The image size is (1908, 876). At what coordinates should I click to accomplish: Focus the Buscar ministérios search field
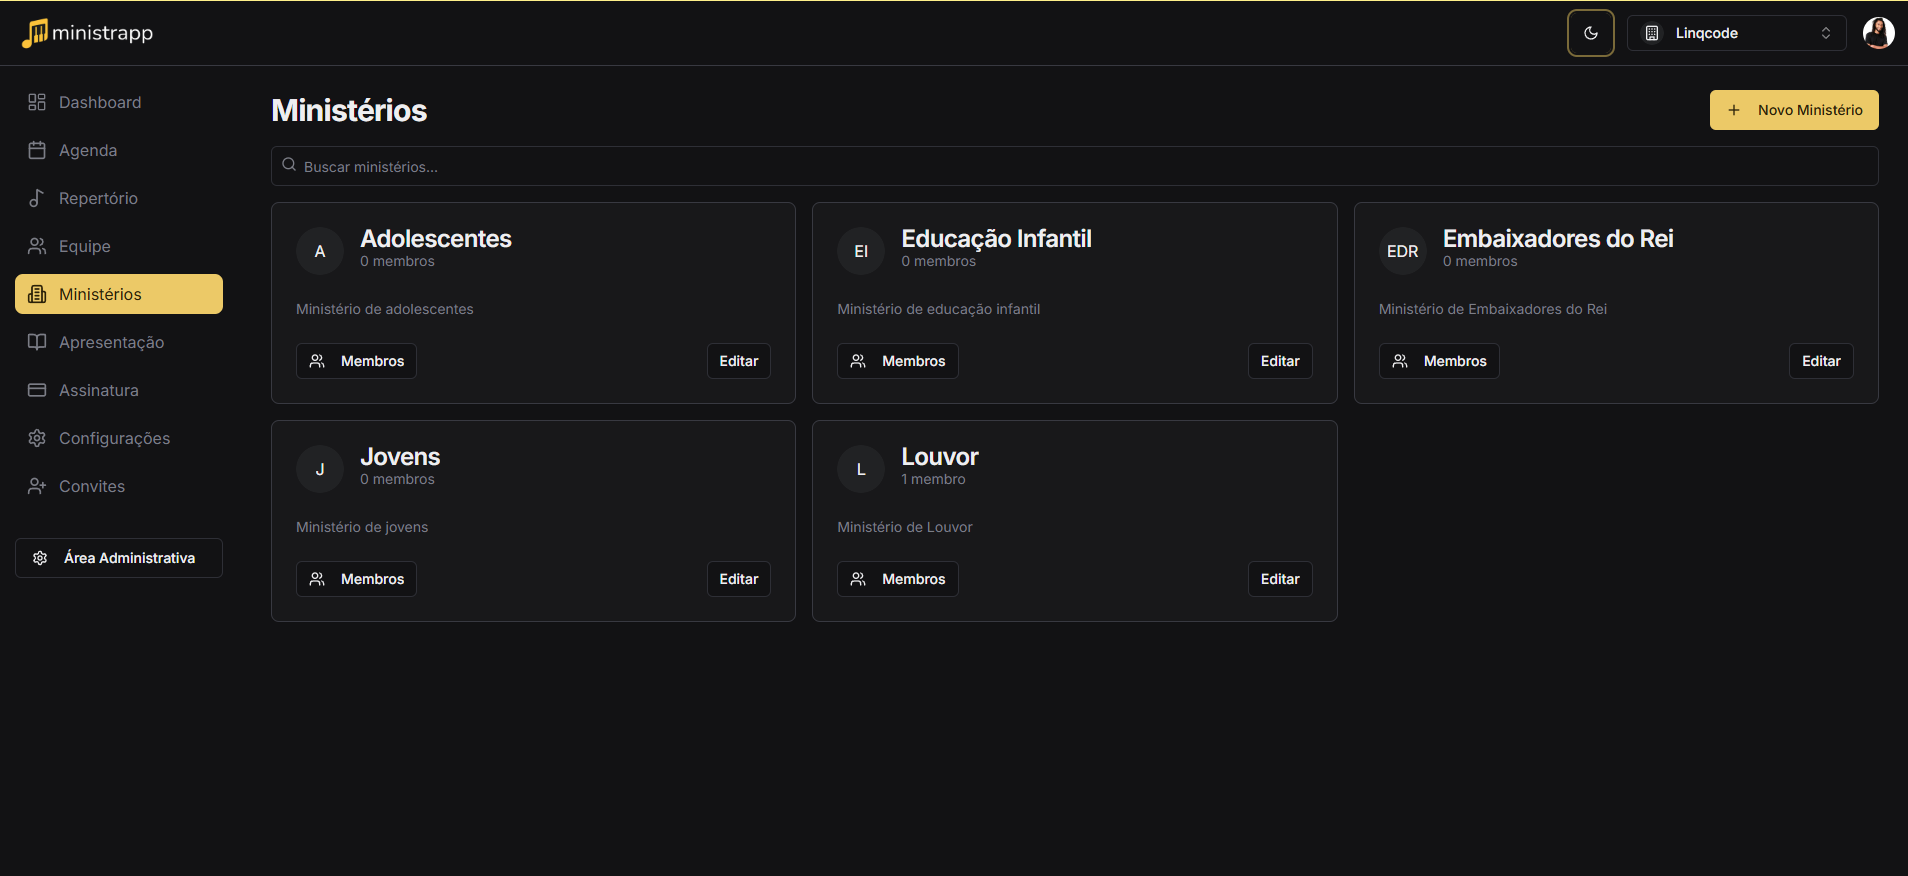(x=1074, y=166)
